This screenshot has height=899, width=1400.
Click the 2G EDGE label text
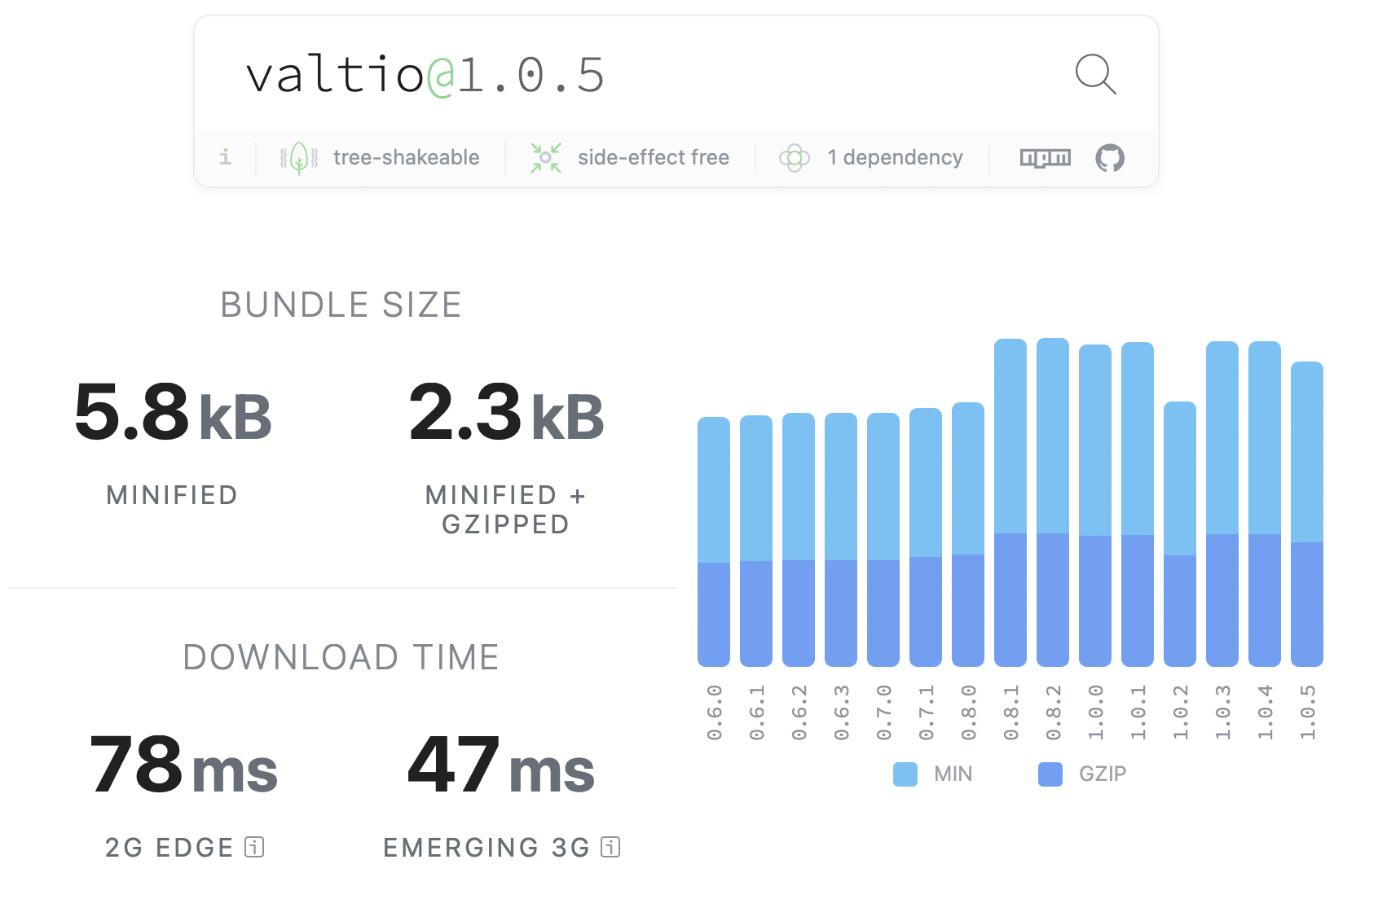[170, 848]
